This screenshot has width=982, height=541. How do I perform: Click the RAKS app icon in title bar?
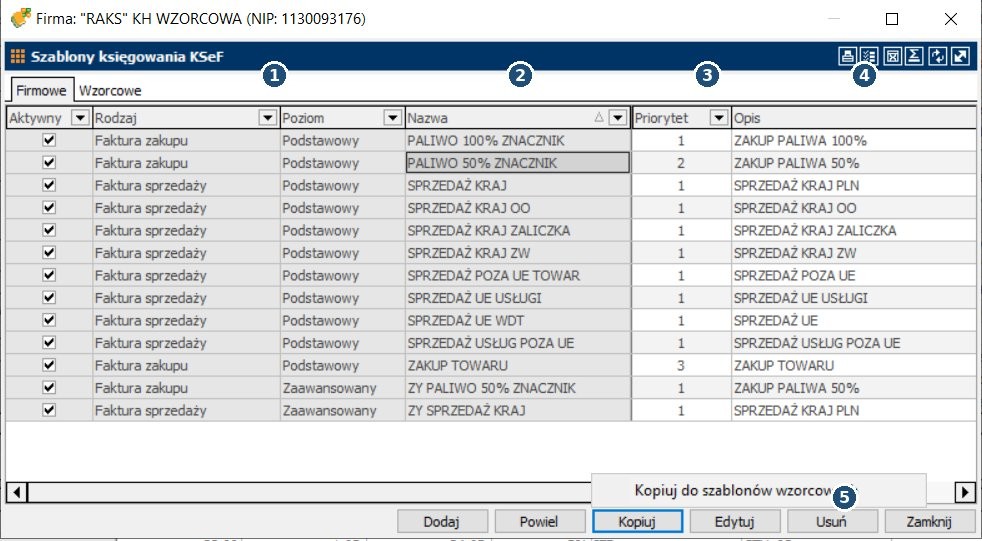19,19
